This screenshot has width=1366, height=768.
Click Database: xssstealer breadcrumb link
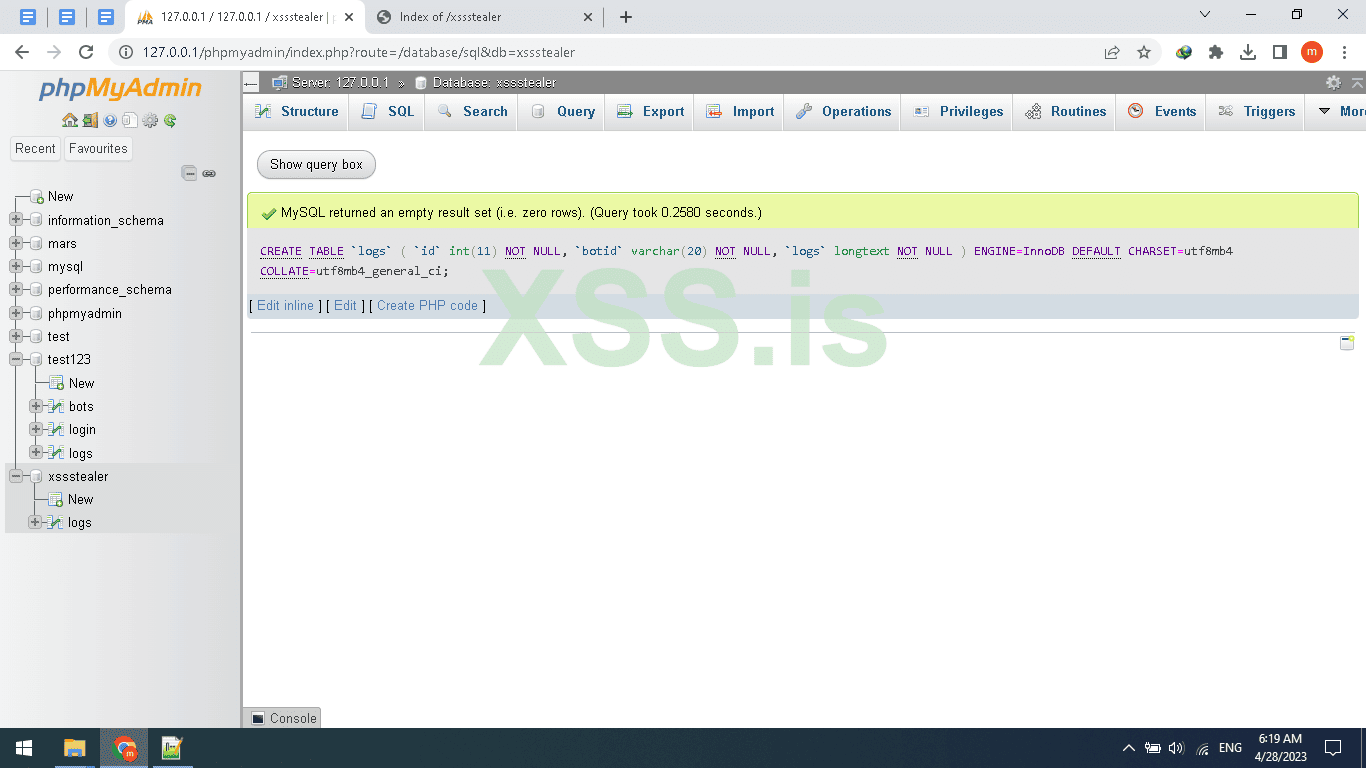pos(494,83)
